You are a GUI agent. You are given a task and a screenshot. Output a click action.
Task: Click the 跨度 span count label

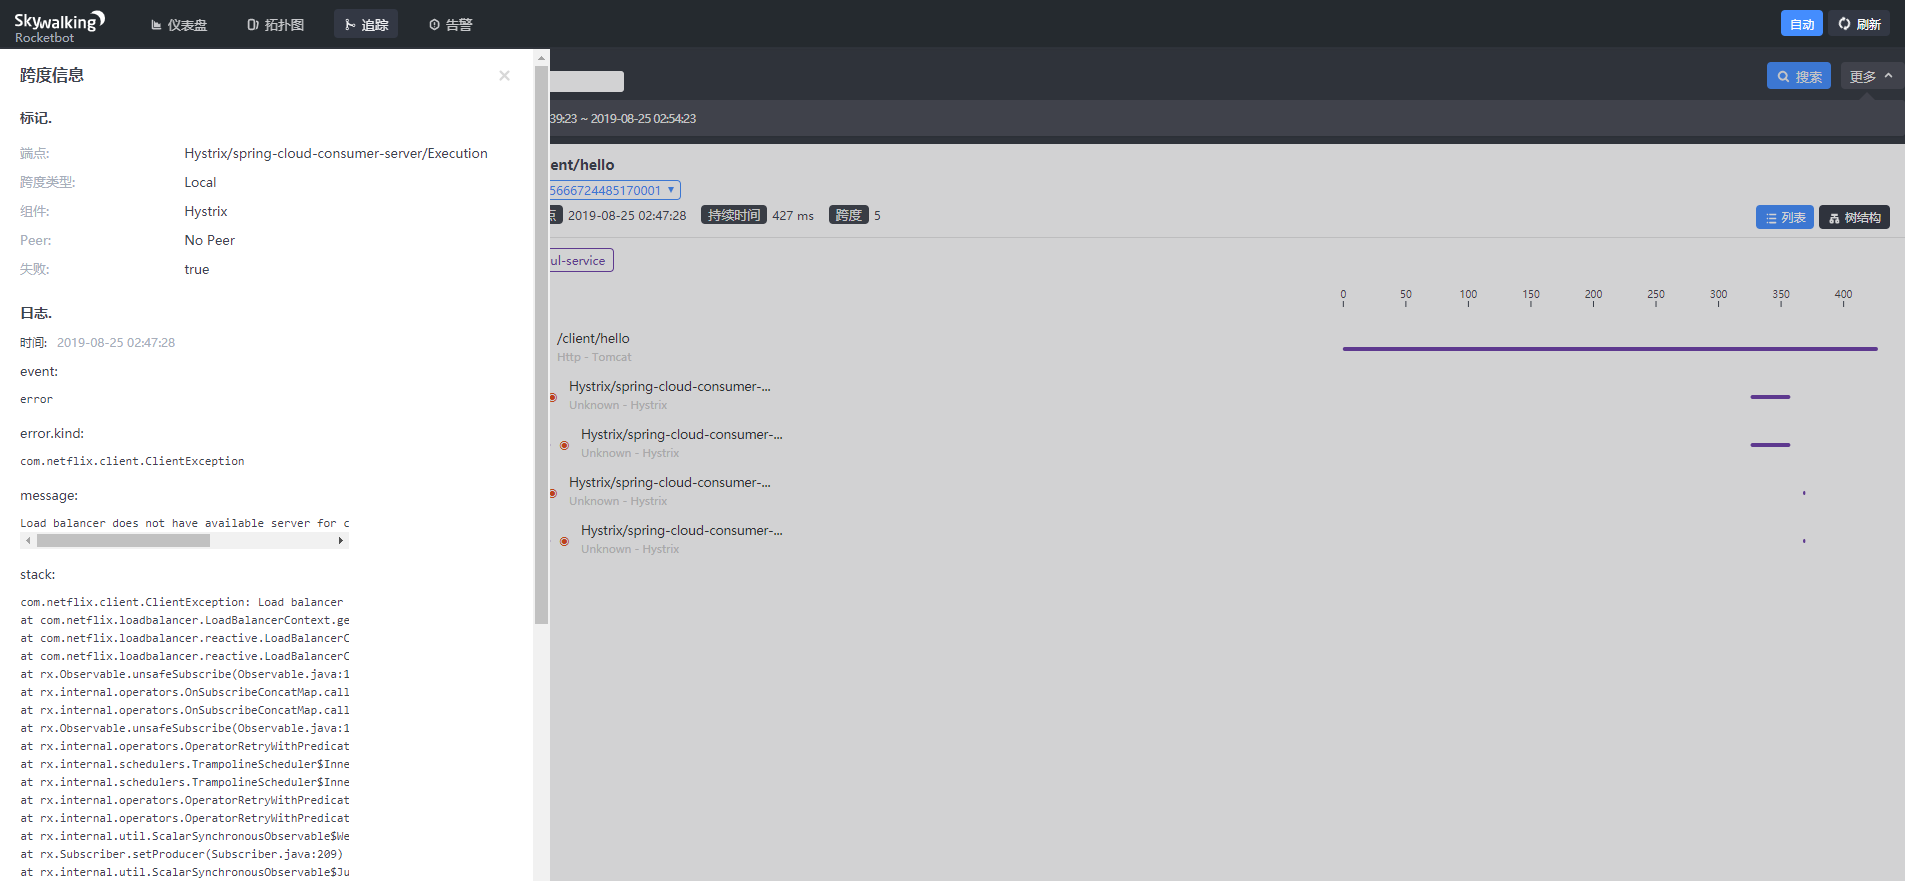848,215
